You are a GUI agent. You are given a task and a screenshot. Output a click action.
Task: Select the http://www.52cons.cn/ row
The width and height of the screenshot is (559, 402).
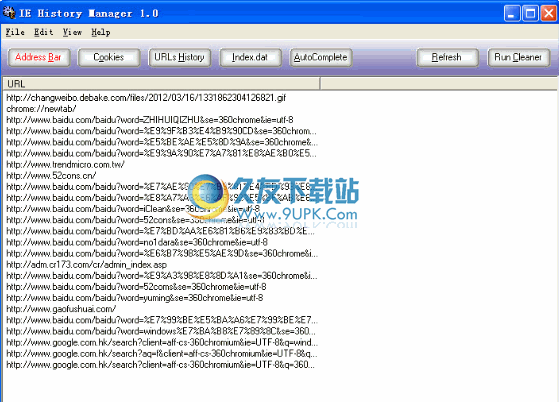coord(51,175)
